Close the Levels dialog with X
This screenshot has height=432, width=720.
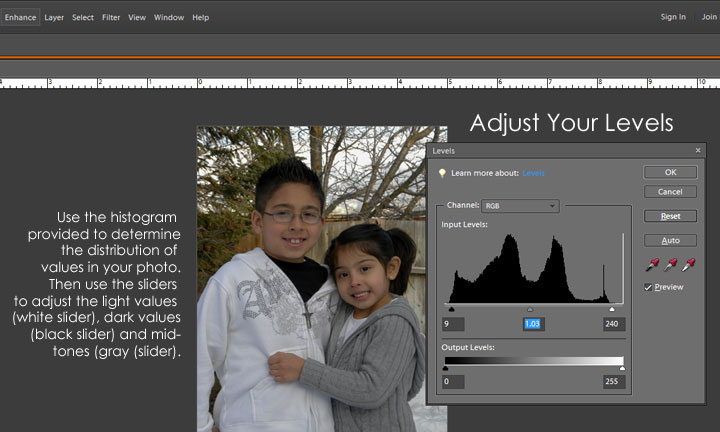click(x=696, y=151)
